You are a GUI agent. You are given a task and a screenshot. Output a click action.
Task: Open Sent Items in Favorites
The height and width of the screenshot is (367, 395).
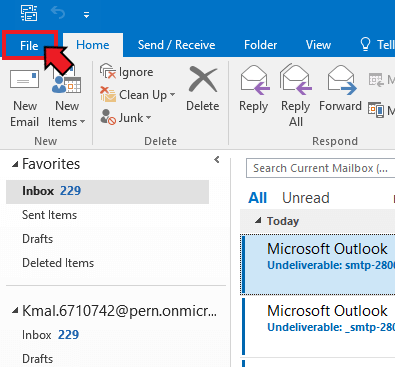click(x=49, y=215)
